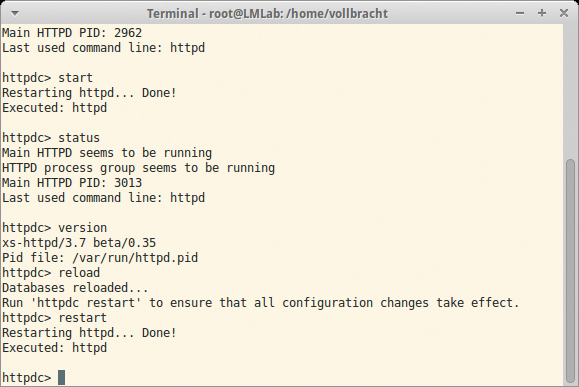
Task: Click the 'httpdc> reload' command line
Action: [x=51, y=273]
